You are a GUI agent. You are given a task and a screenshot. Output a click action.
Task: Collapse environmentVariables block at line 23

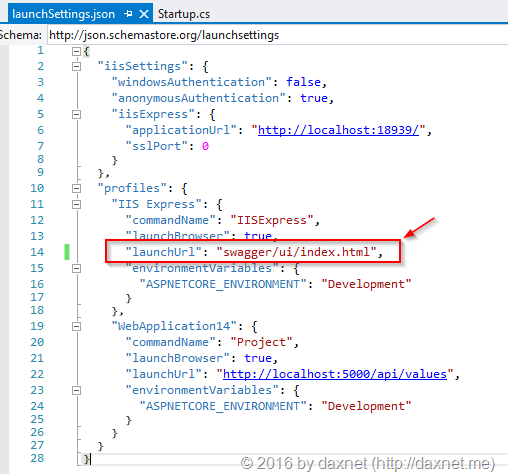76,390
